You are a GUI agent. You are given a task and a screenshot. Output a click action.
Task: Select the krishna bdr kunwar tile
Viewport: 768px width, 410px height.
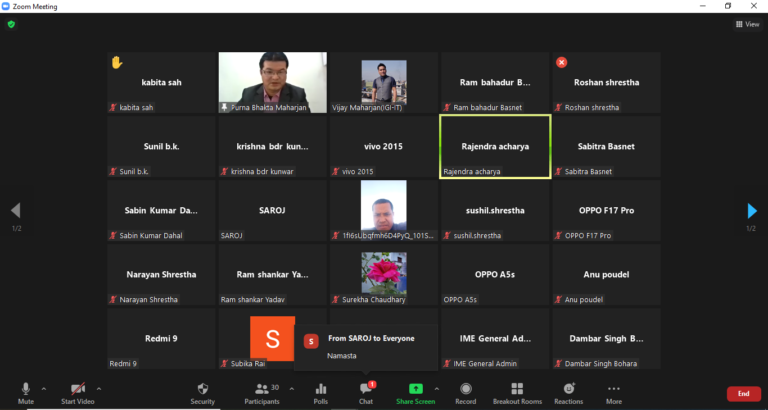tap(272, 146)
